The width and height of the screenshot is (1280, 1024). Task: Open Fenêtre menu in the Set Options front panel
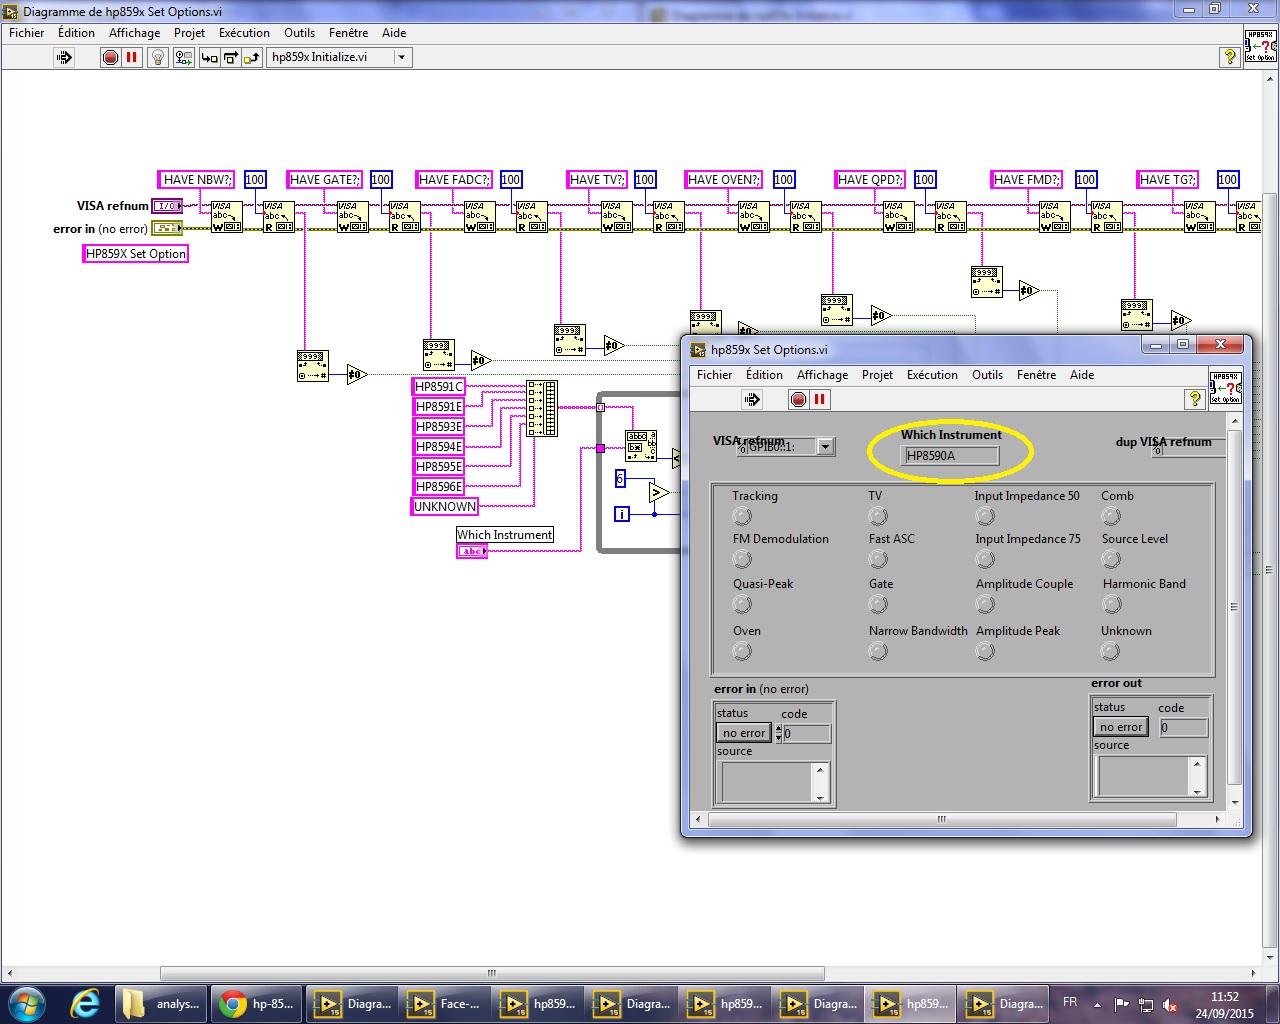[x=1036, y=375]
